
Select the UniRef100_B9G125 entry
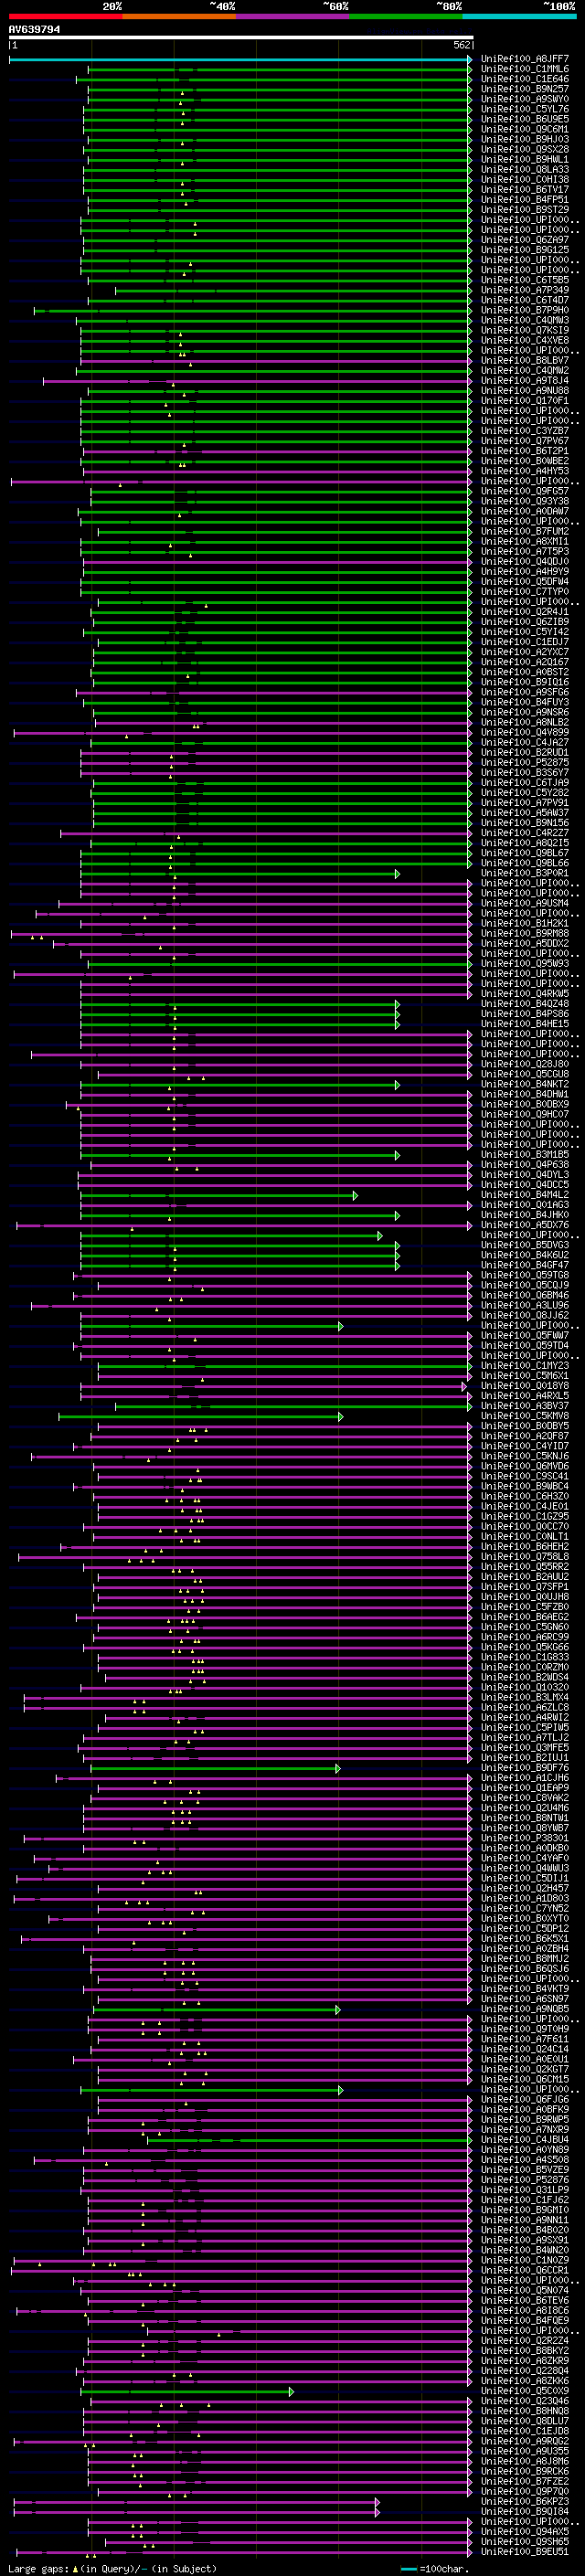[x=525, y=251]
